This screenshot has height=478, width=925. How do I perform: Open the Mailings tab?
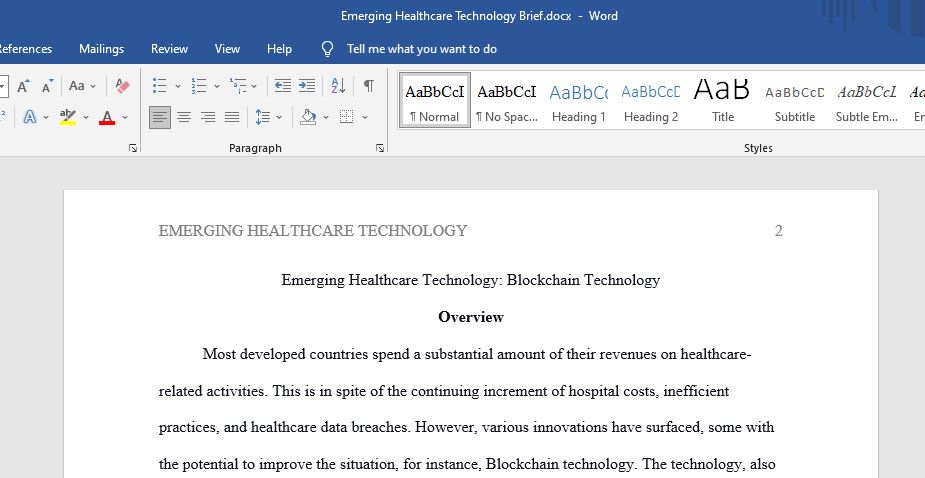coord(101,49)
